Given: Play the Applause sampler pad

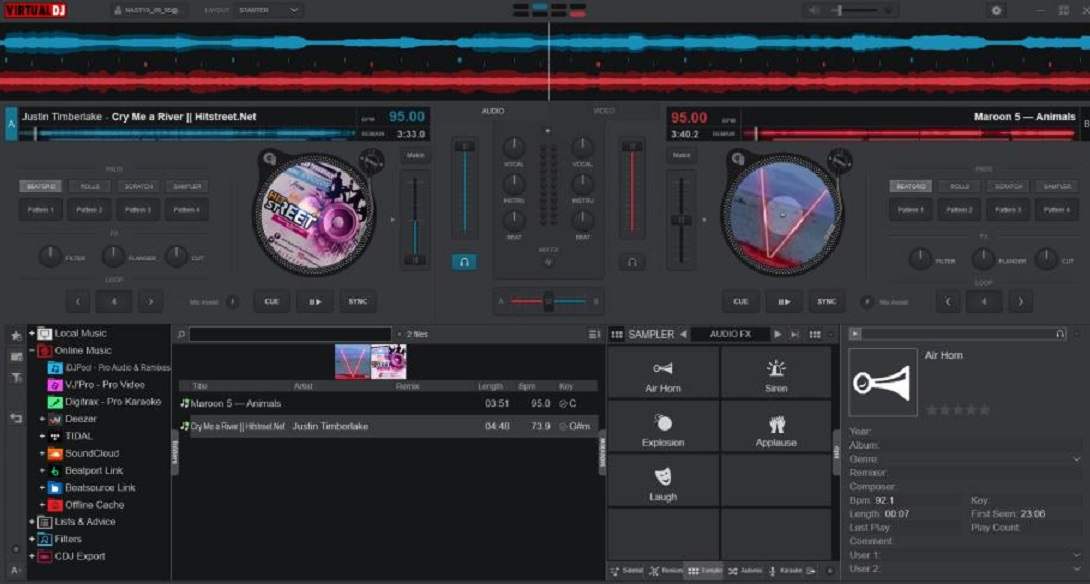Looking at the screenshot, I should (x=778, y=427).
